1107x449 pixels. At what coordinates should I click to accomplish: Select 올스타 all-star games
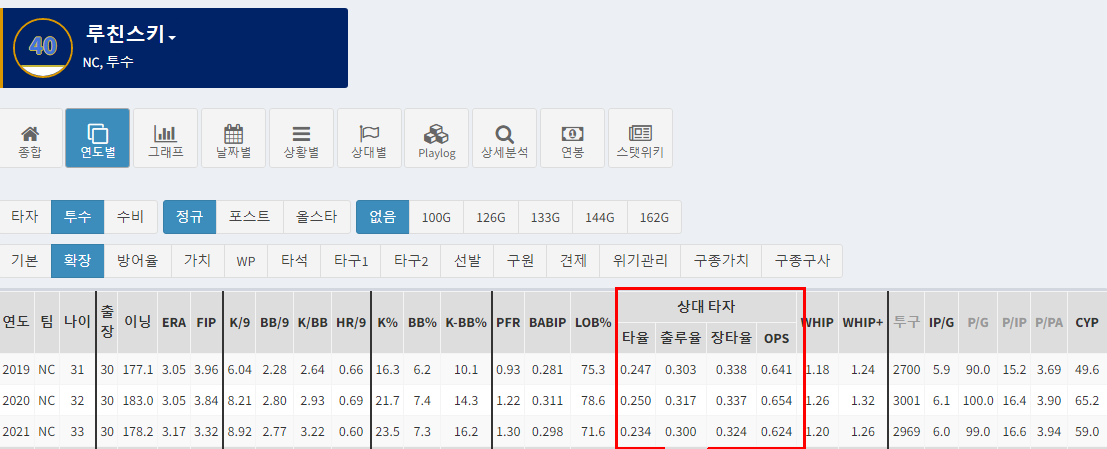317,217
